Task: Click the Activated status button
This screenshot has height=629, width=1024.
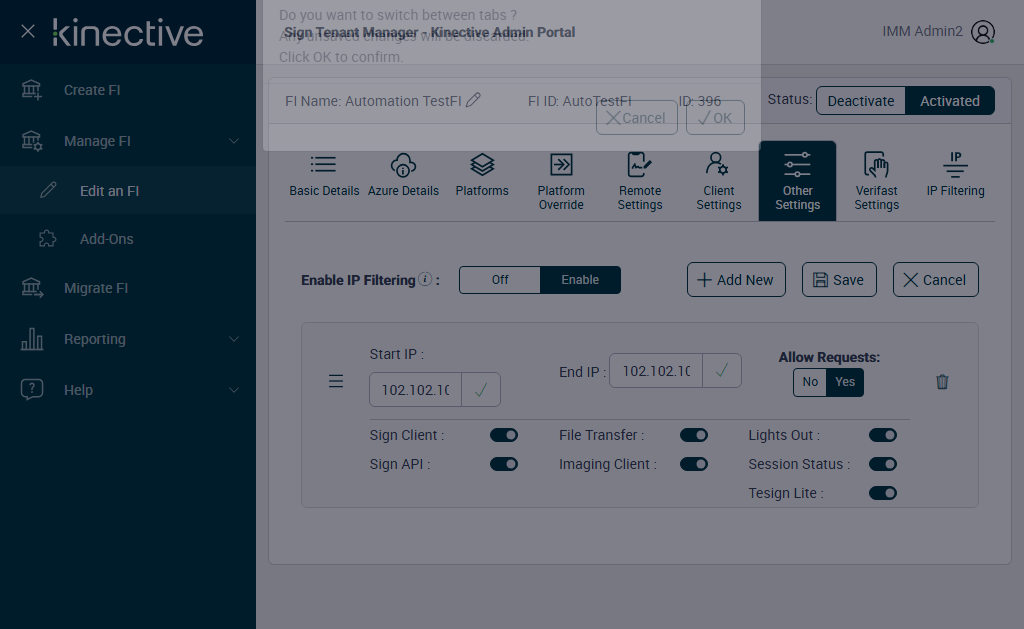Action: coord(950,101)
